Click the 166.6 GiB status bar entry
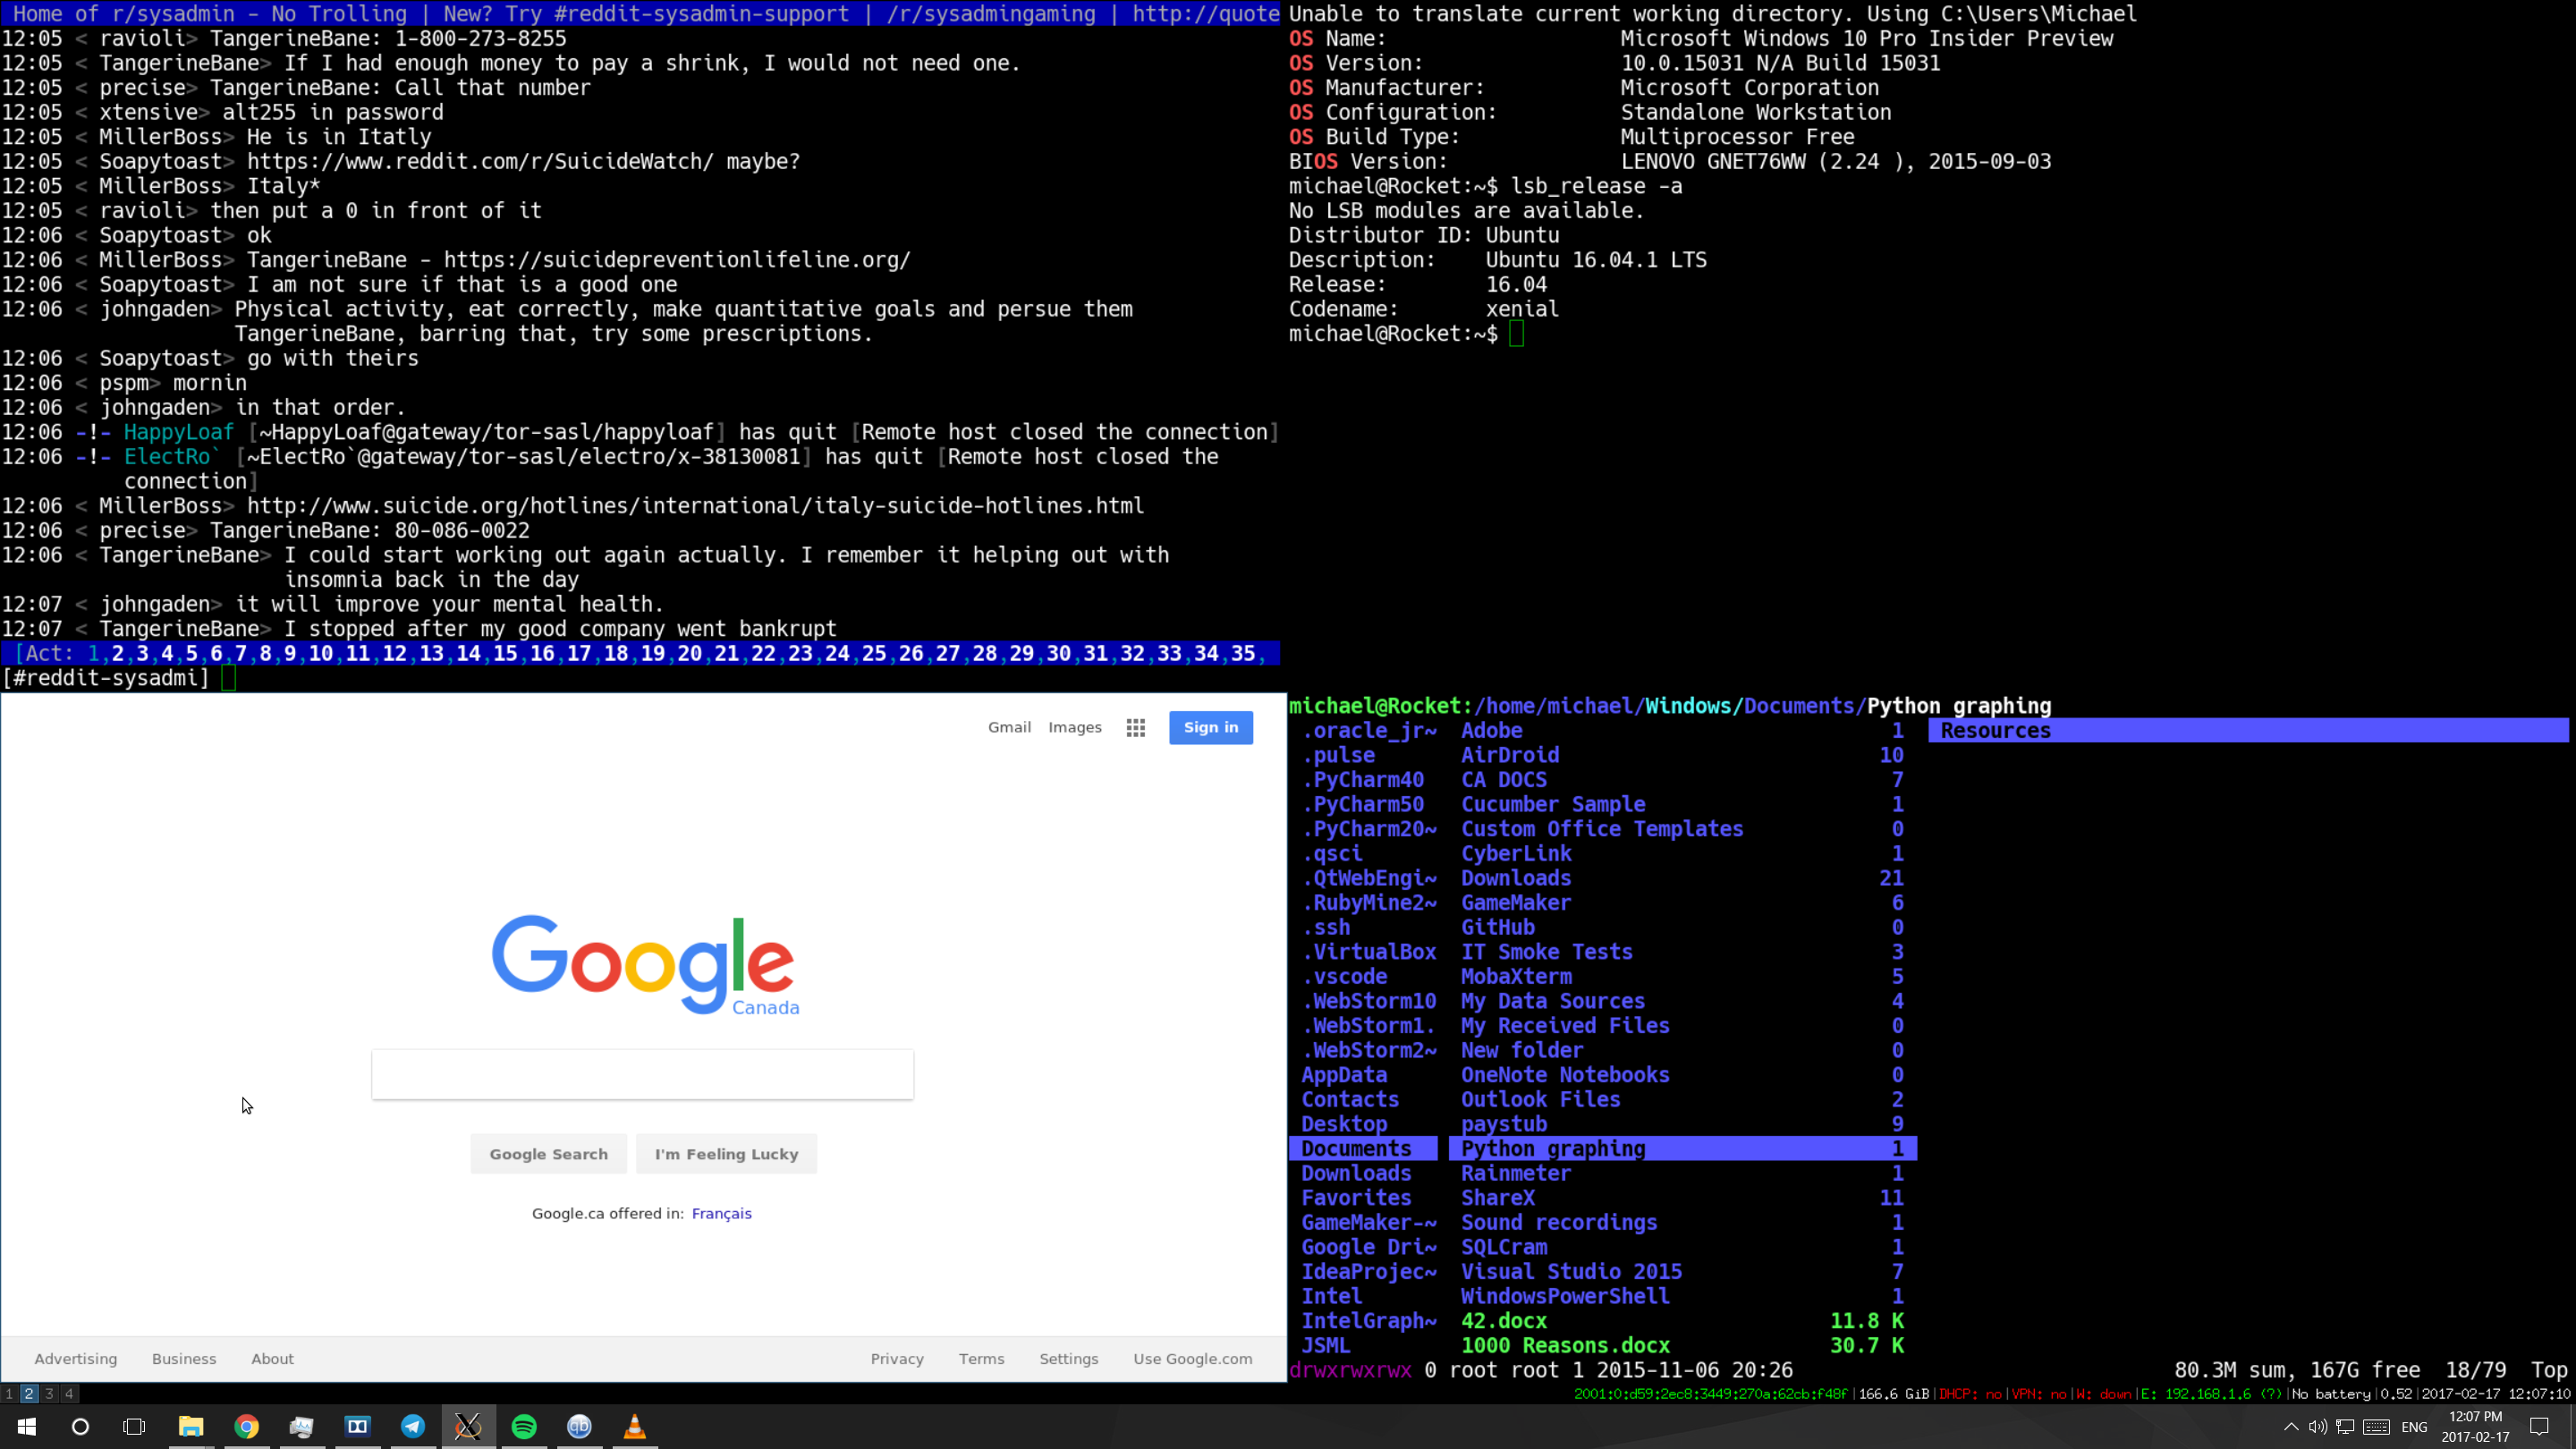Screen dimensions: 2576x1449 tap(1893, 1394)
